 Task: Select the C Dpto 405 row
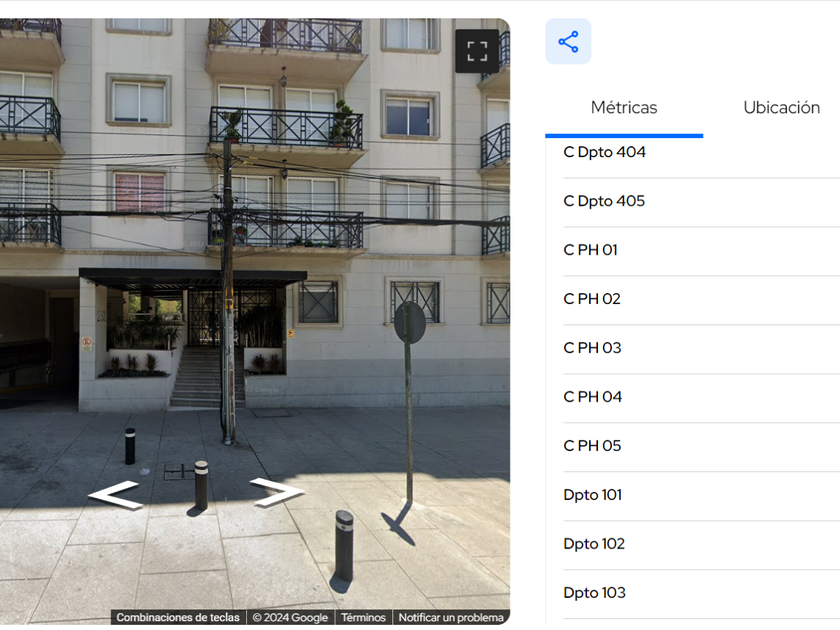tap(701, 201)
